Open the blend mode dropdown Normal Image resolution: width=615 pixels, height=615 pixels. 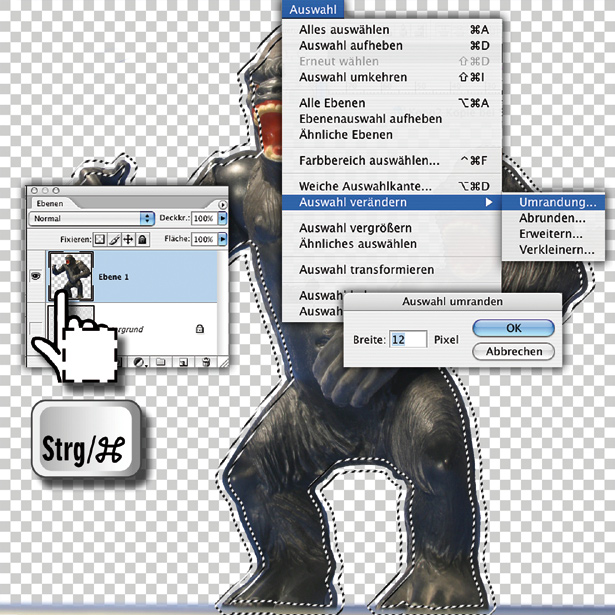(x=91, y=218)
